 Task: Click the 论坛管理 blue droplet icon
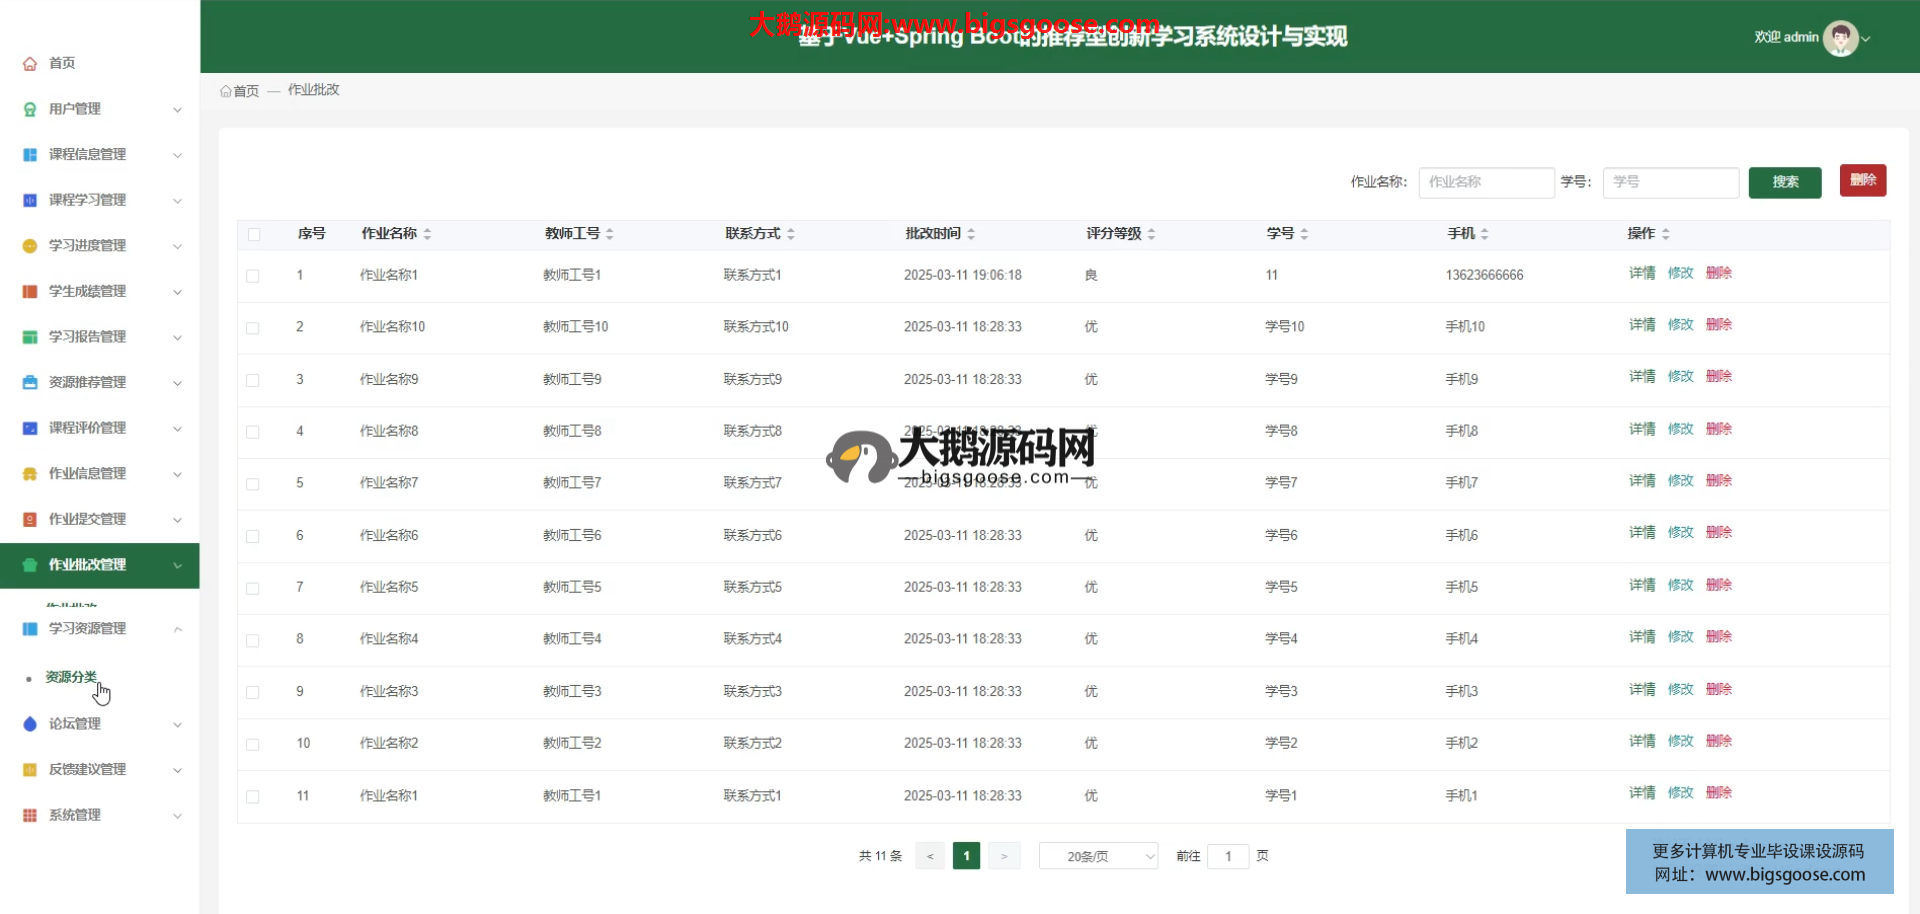[x=30, y=724]
